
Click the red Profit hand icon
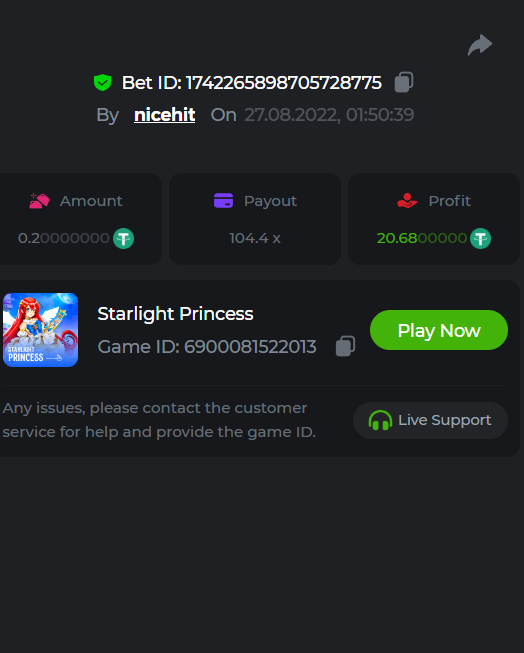[x=407, y=200]
